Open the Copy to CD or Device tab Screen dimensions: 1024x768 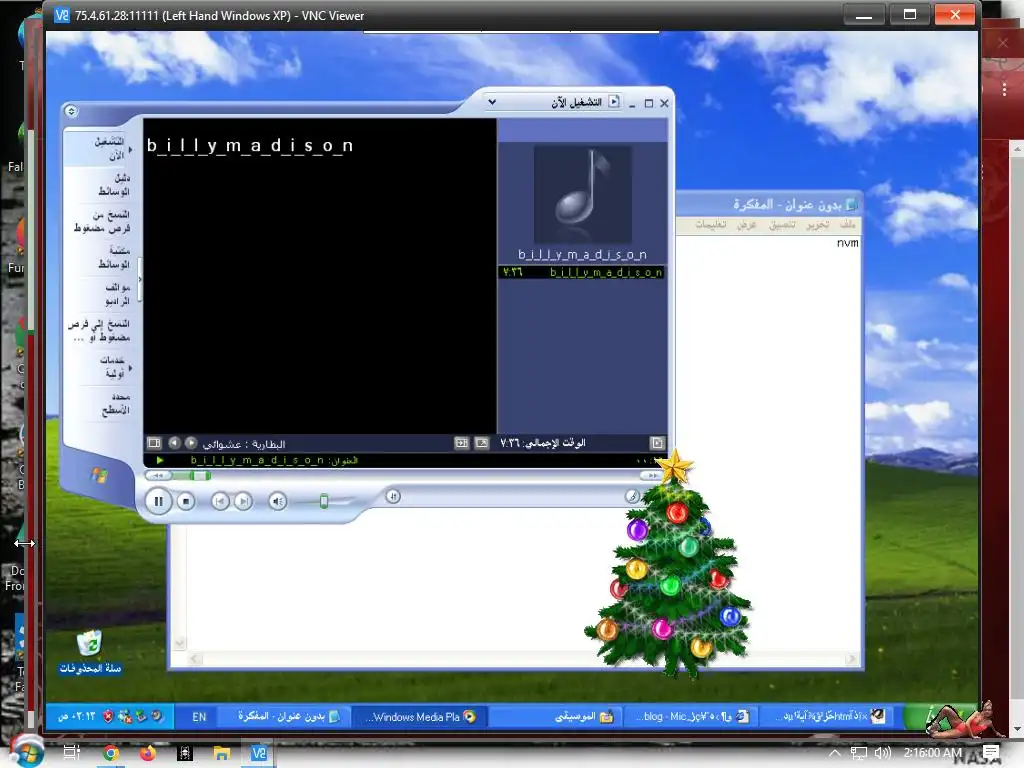pyautogui.click(x=102, y=330)
